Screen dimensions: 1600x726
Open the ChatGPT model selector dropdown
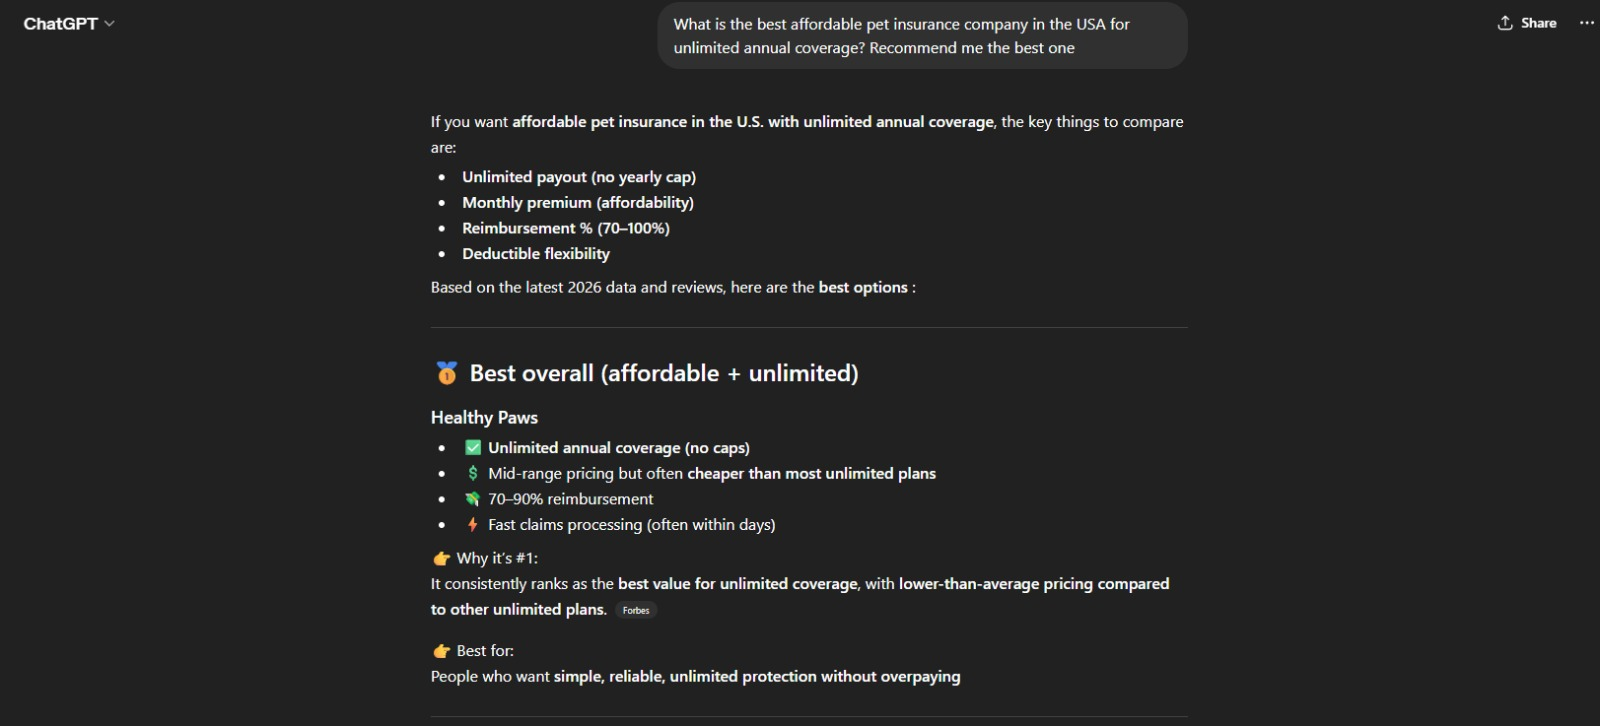coord(70,22)
